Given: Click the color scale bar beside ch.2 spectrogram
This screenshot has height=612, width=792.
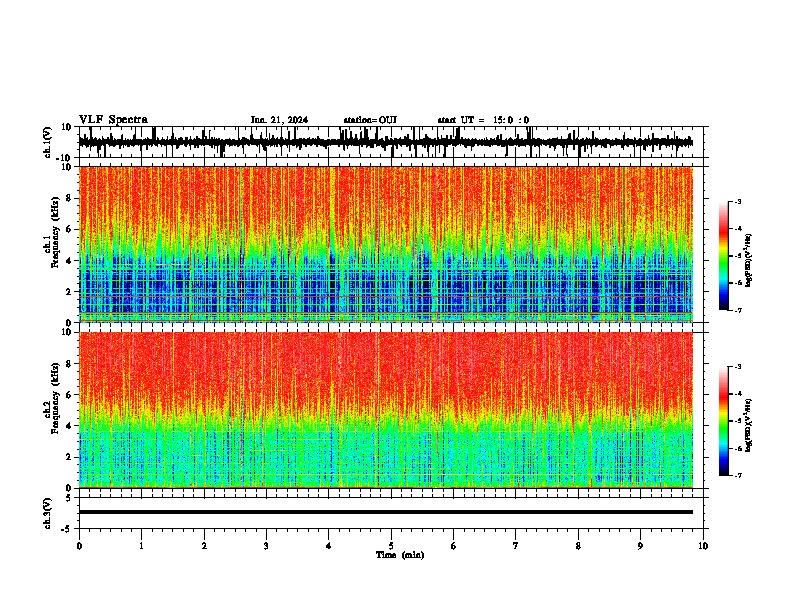Looking at the screenshot, I should coord(724,421).
